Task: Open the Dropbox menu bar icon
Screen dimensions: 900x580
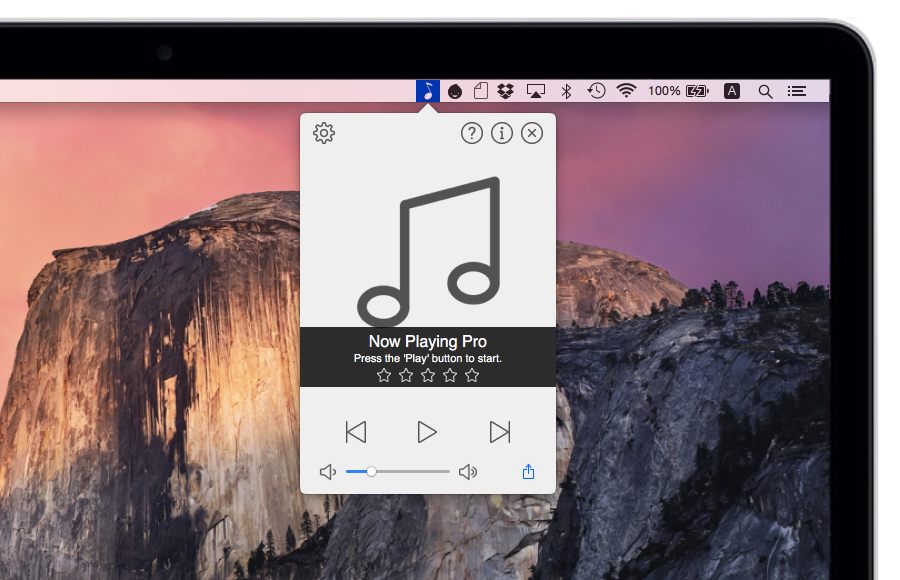Action: (x=506, y=91)
